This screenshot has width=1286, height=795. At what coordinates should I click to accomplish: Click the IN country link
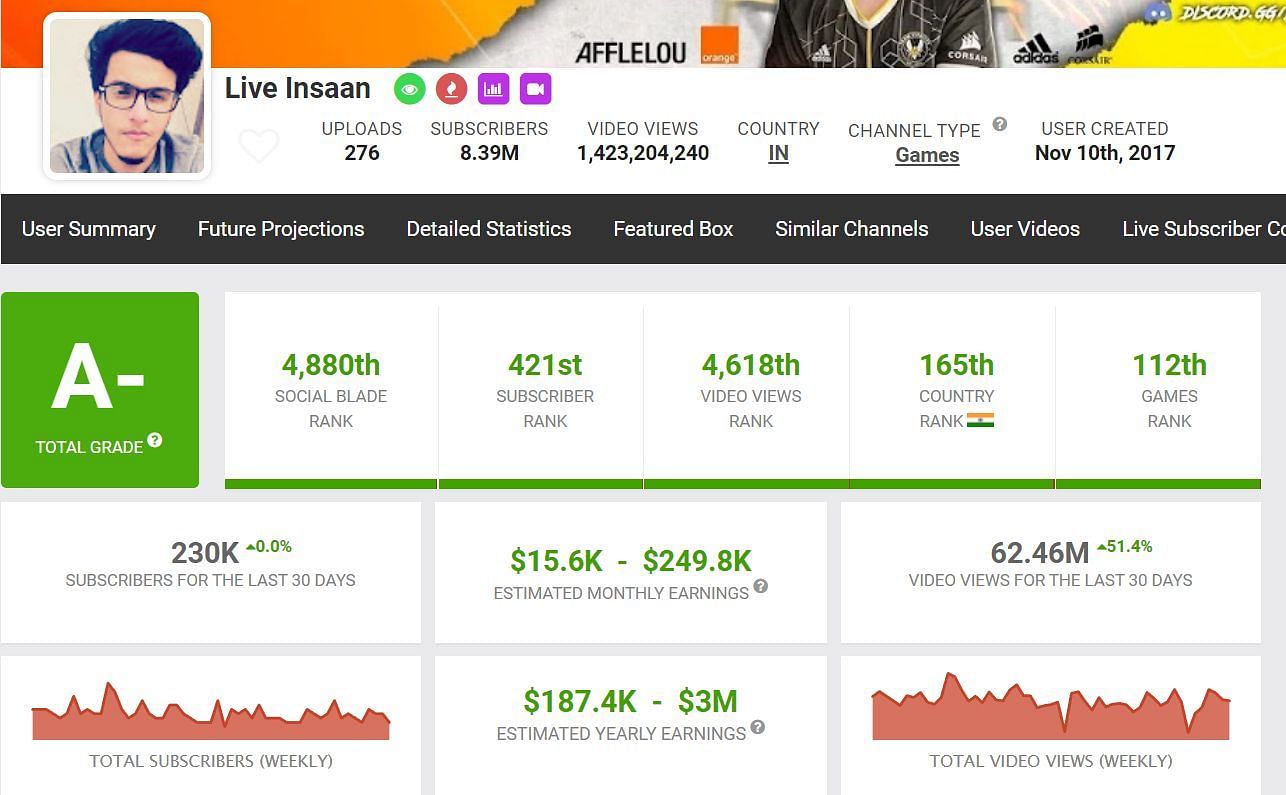tap(778, 154)
